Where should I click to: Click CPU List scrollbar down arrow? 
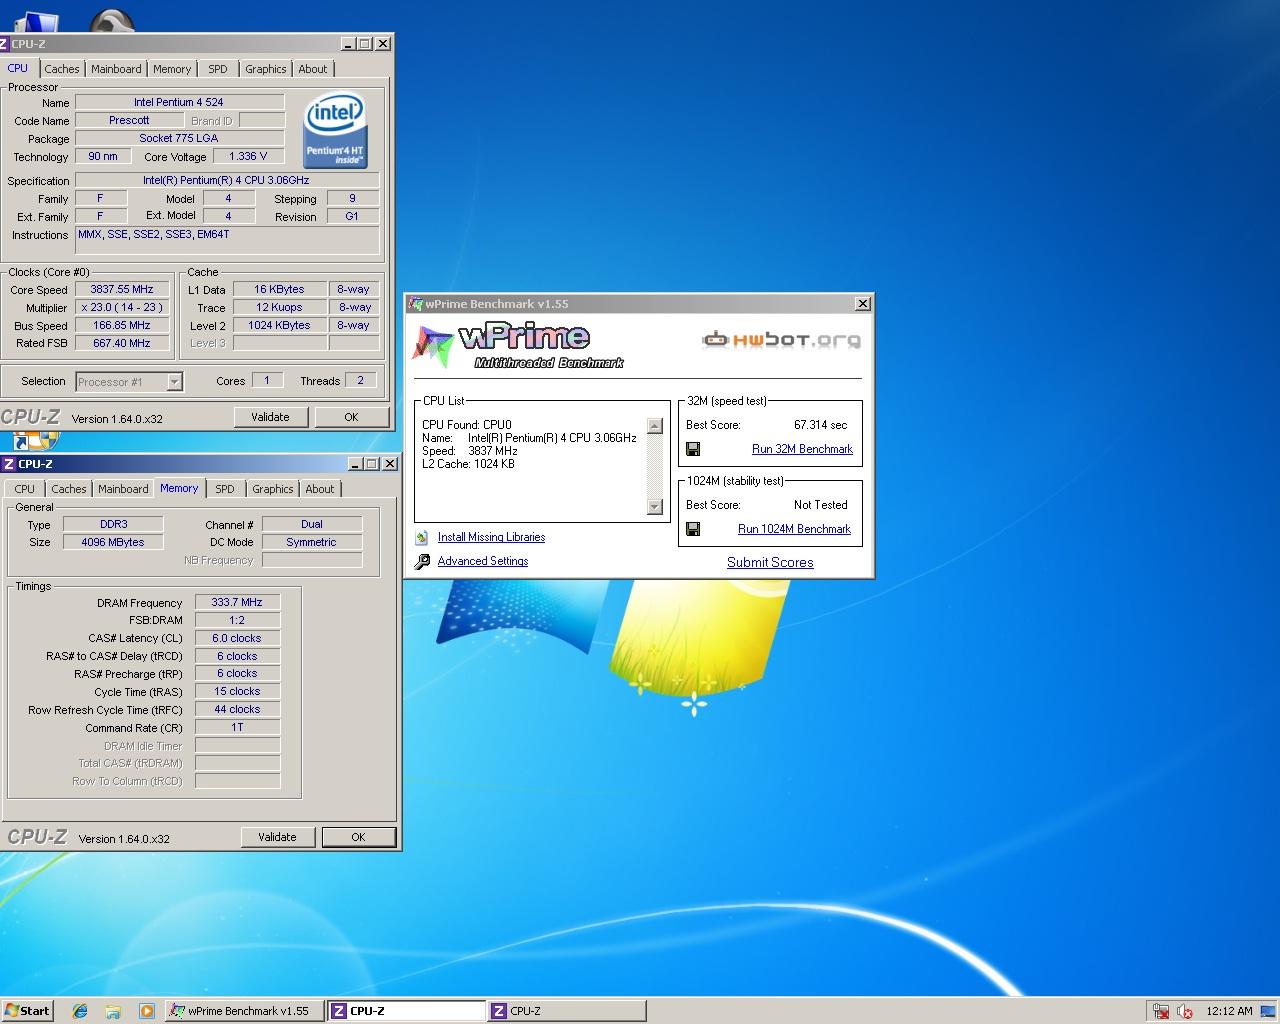655,507
